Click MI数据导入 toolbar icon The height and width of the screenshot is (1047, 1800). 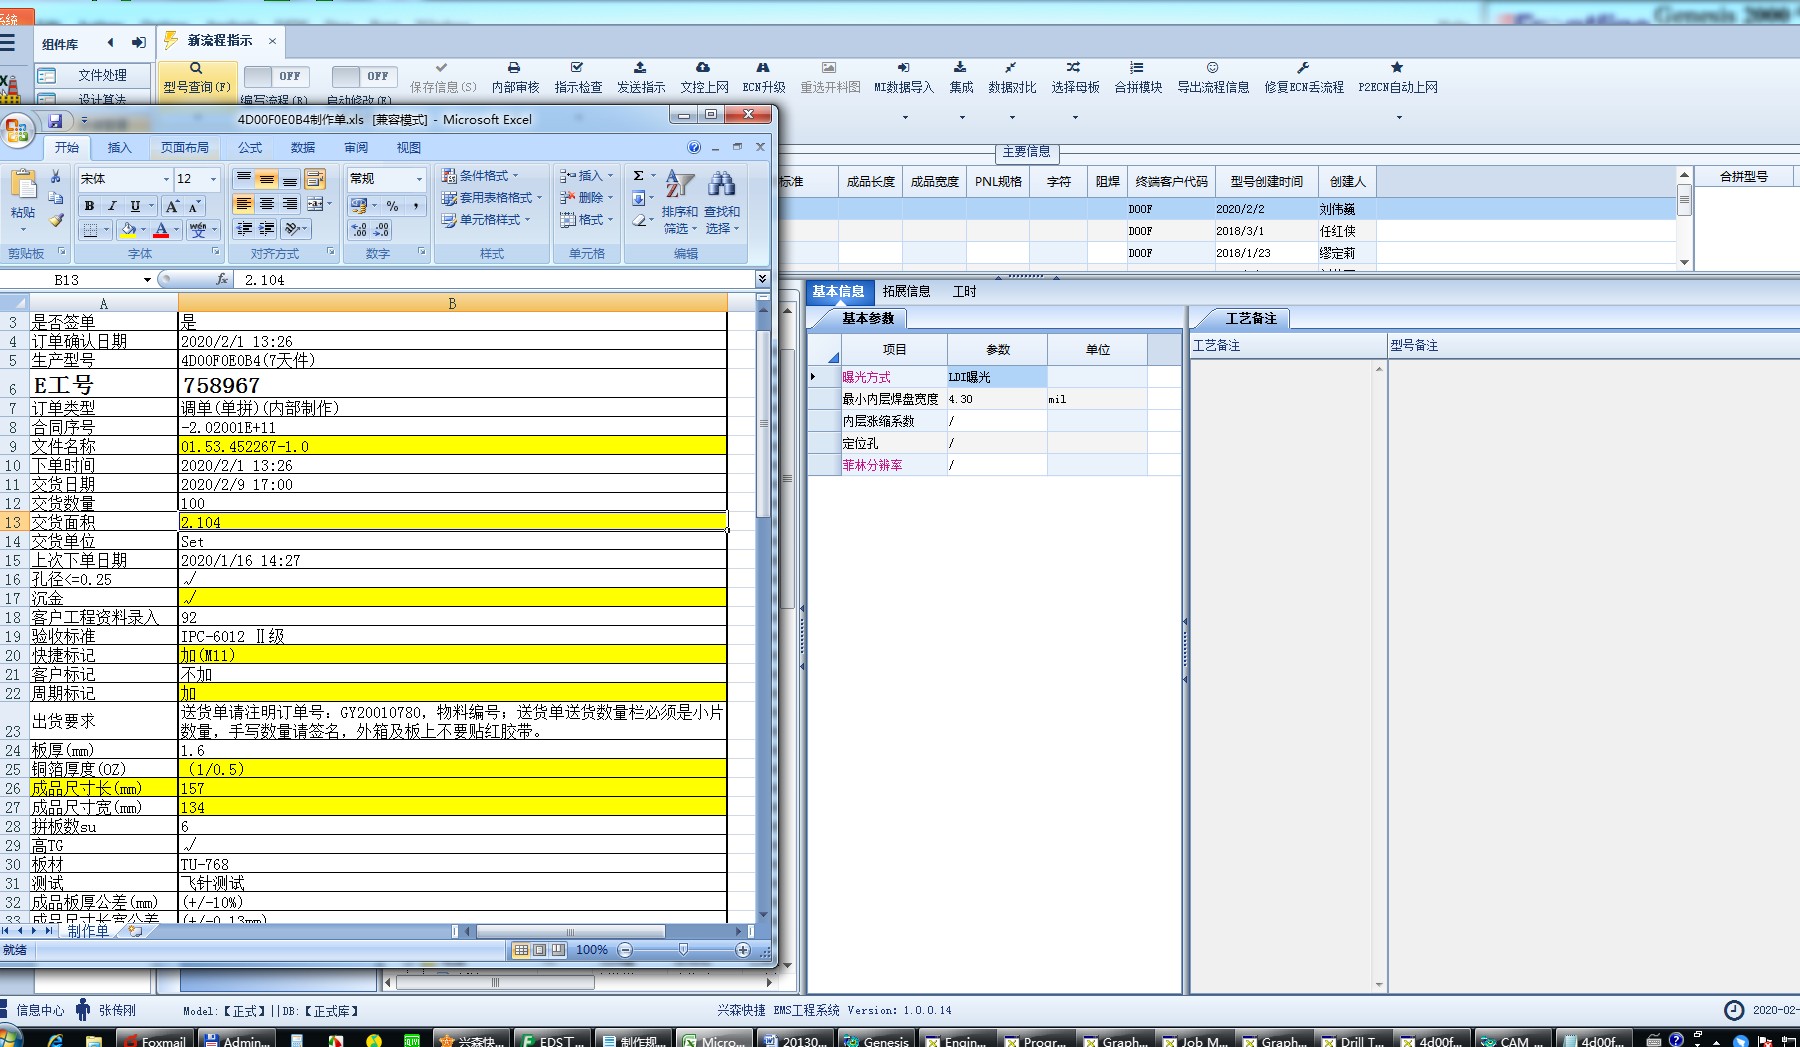[903, 77]
